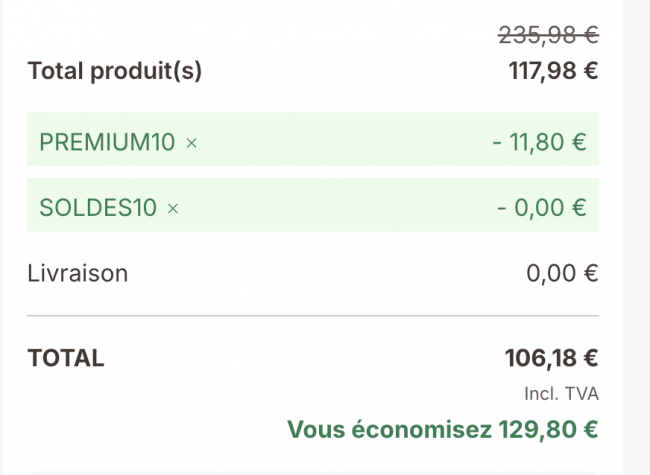Click the SOLDES10 promo code label
This screenshot has height=475, width=650.
[98, 207]
